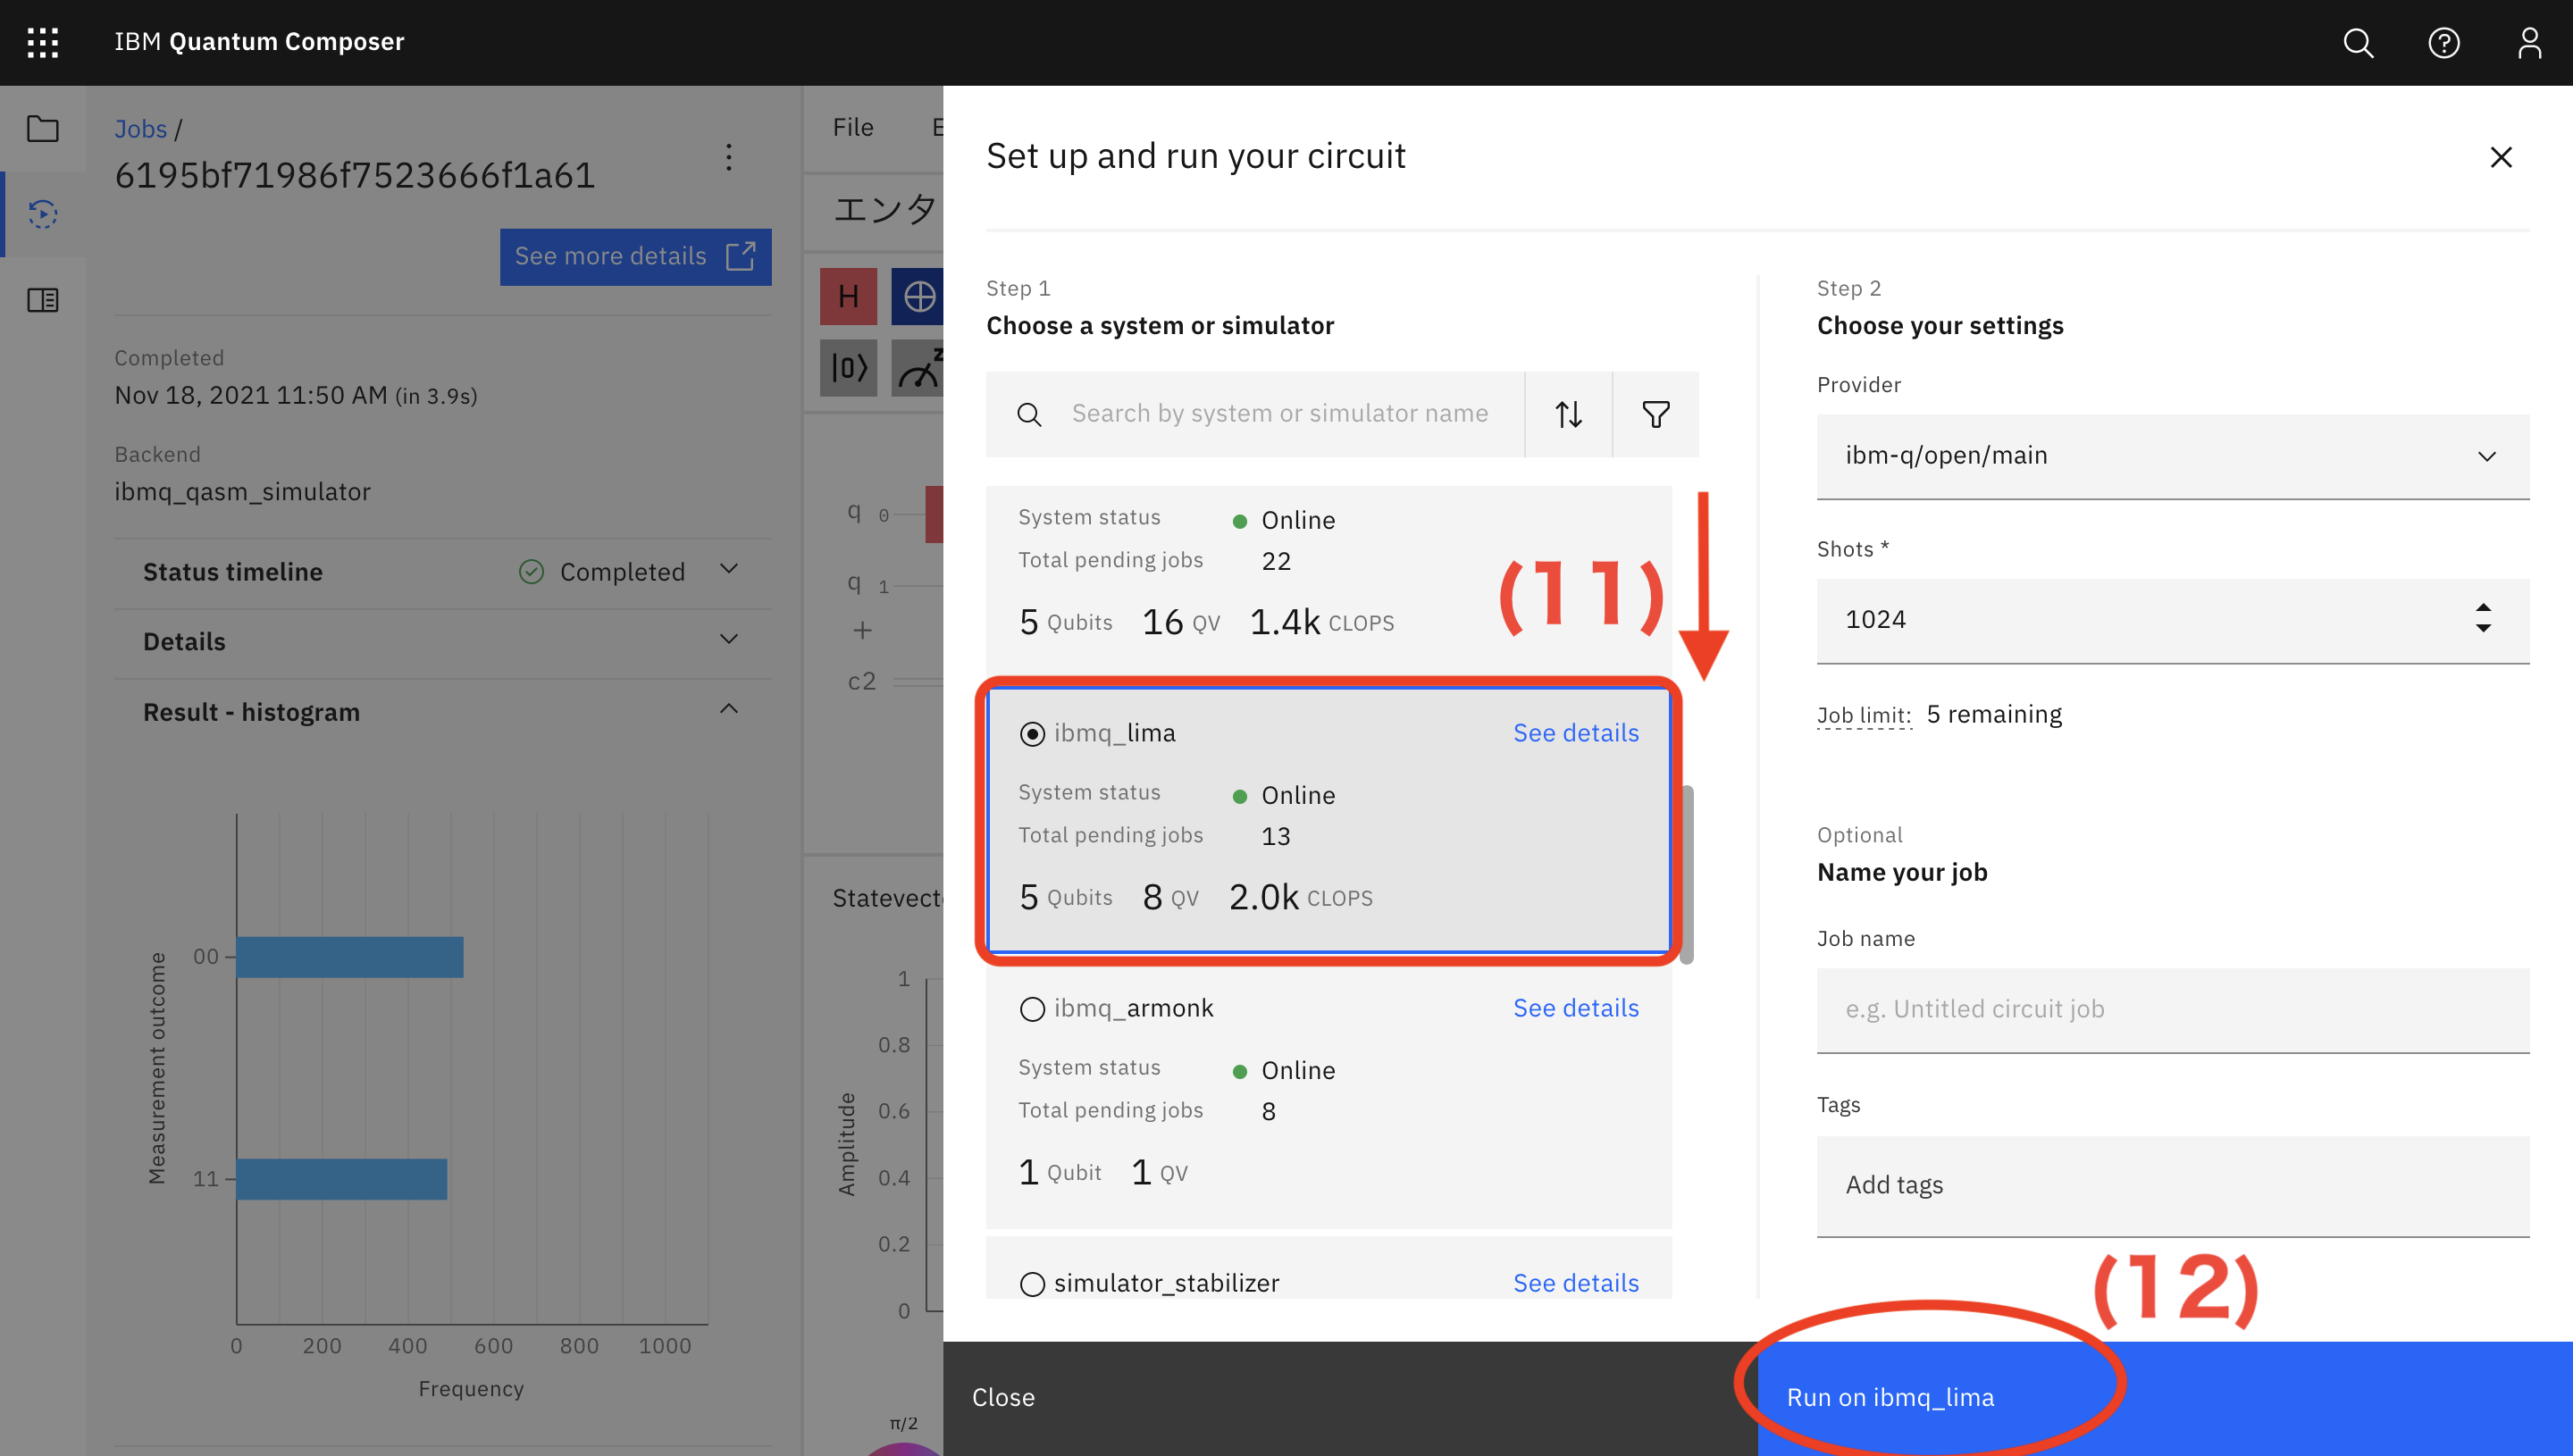Select the ibmq_lima radio button
The height and width of the screenshot is (1456, 2573).
pos(1032,734)
